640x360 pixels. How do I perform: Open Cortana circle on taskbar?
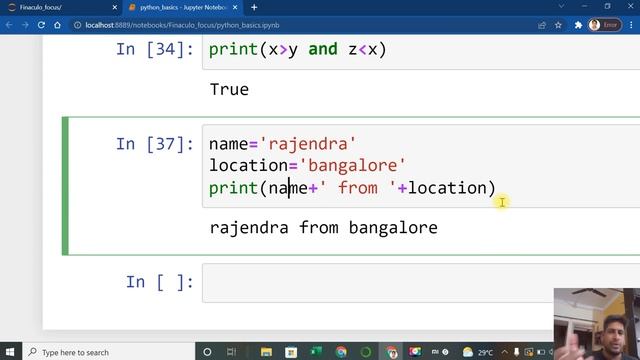click(x=207, y=352)
